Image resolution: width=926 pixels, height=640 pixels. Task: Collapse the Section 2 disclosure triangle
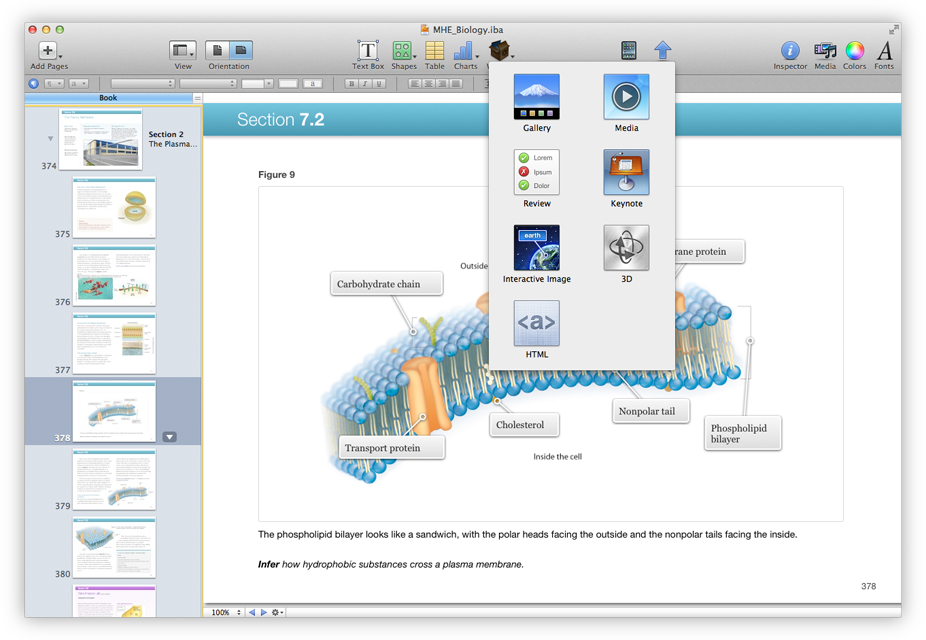[51, 139]
